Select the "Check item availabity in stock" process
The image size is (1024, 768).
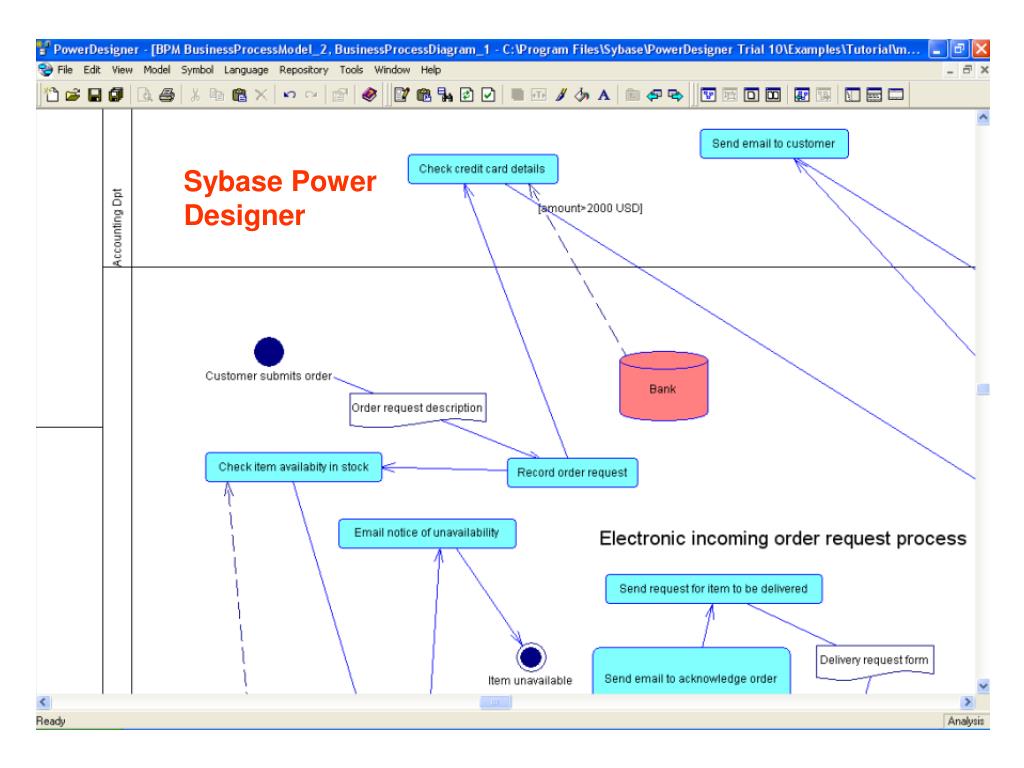click(294, 467)
